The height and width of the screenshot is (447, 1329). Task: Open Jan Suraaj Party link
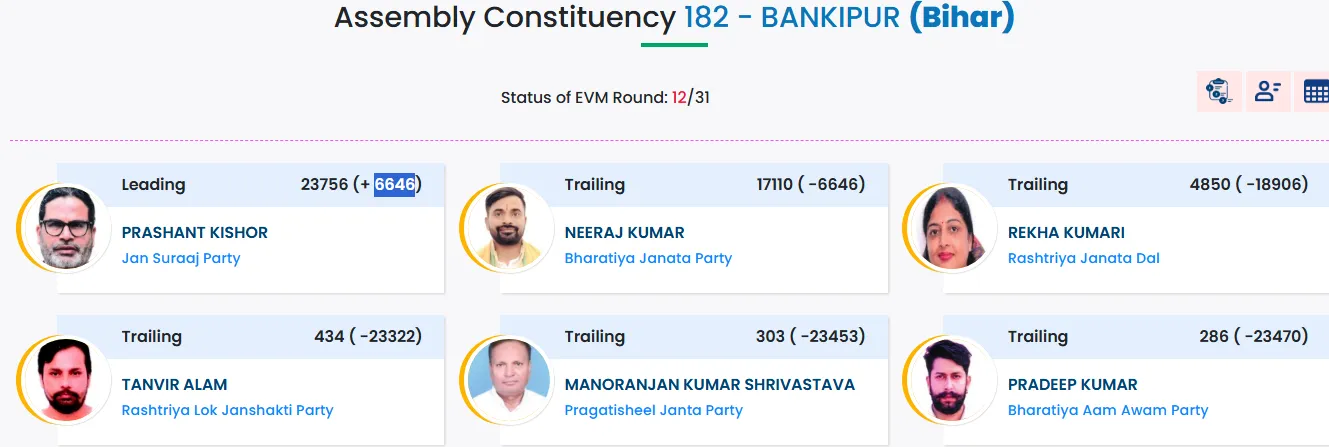(x=181, y=258)
